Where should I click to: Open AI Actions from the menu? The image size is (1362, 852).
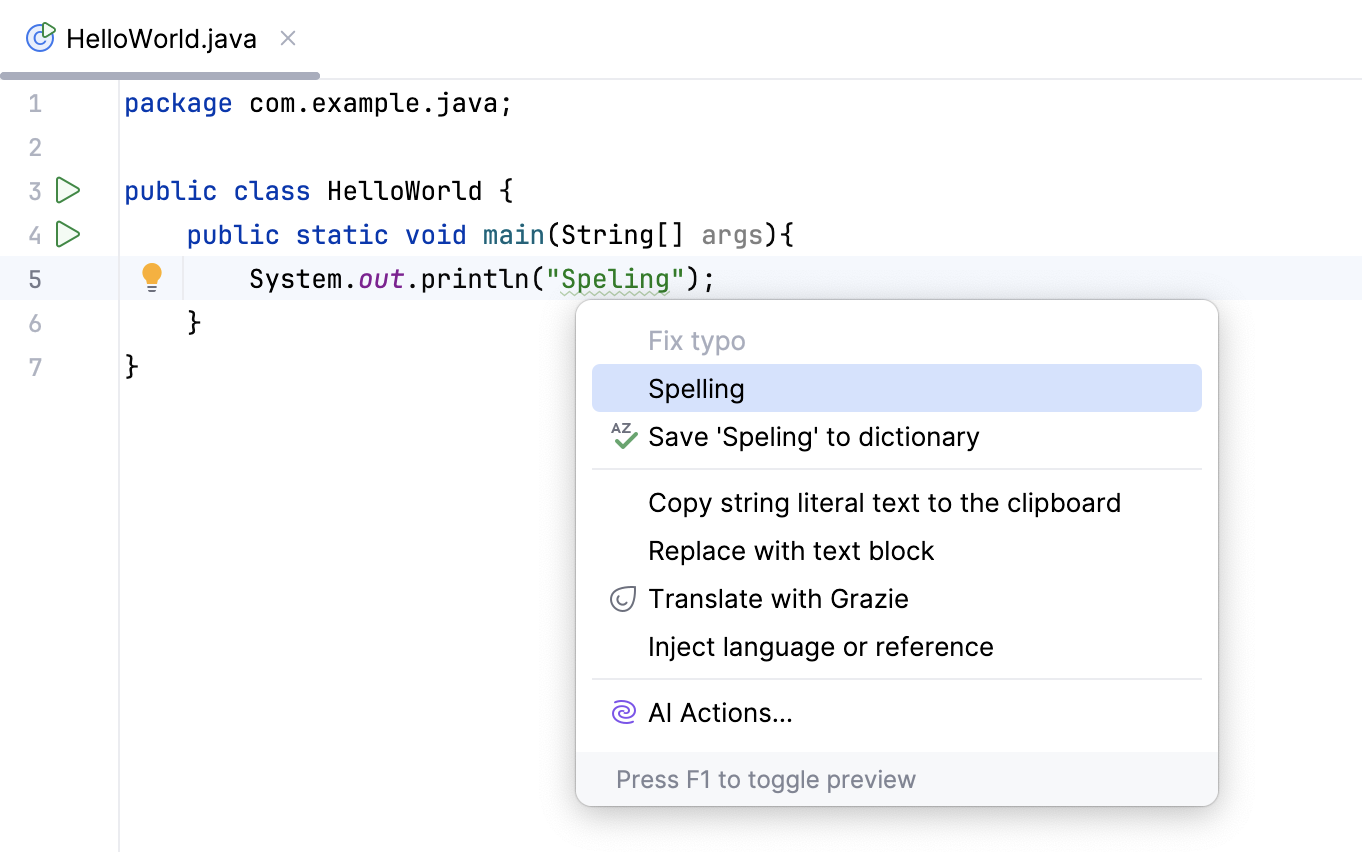click(719, 712)
